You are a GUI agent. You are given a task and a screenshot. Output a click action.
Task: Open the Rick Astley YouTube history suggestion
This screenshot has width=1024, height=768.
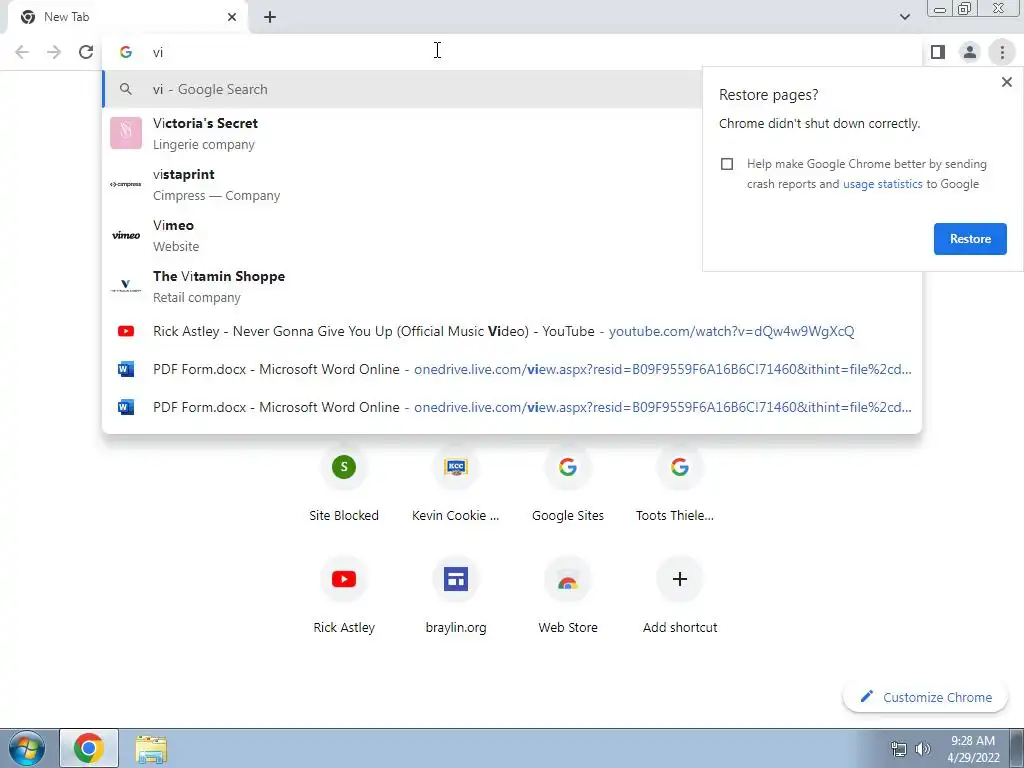coord(512,331)
